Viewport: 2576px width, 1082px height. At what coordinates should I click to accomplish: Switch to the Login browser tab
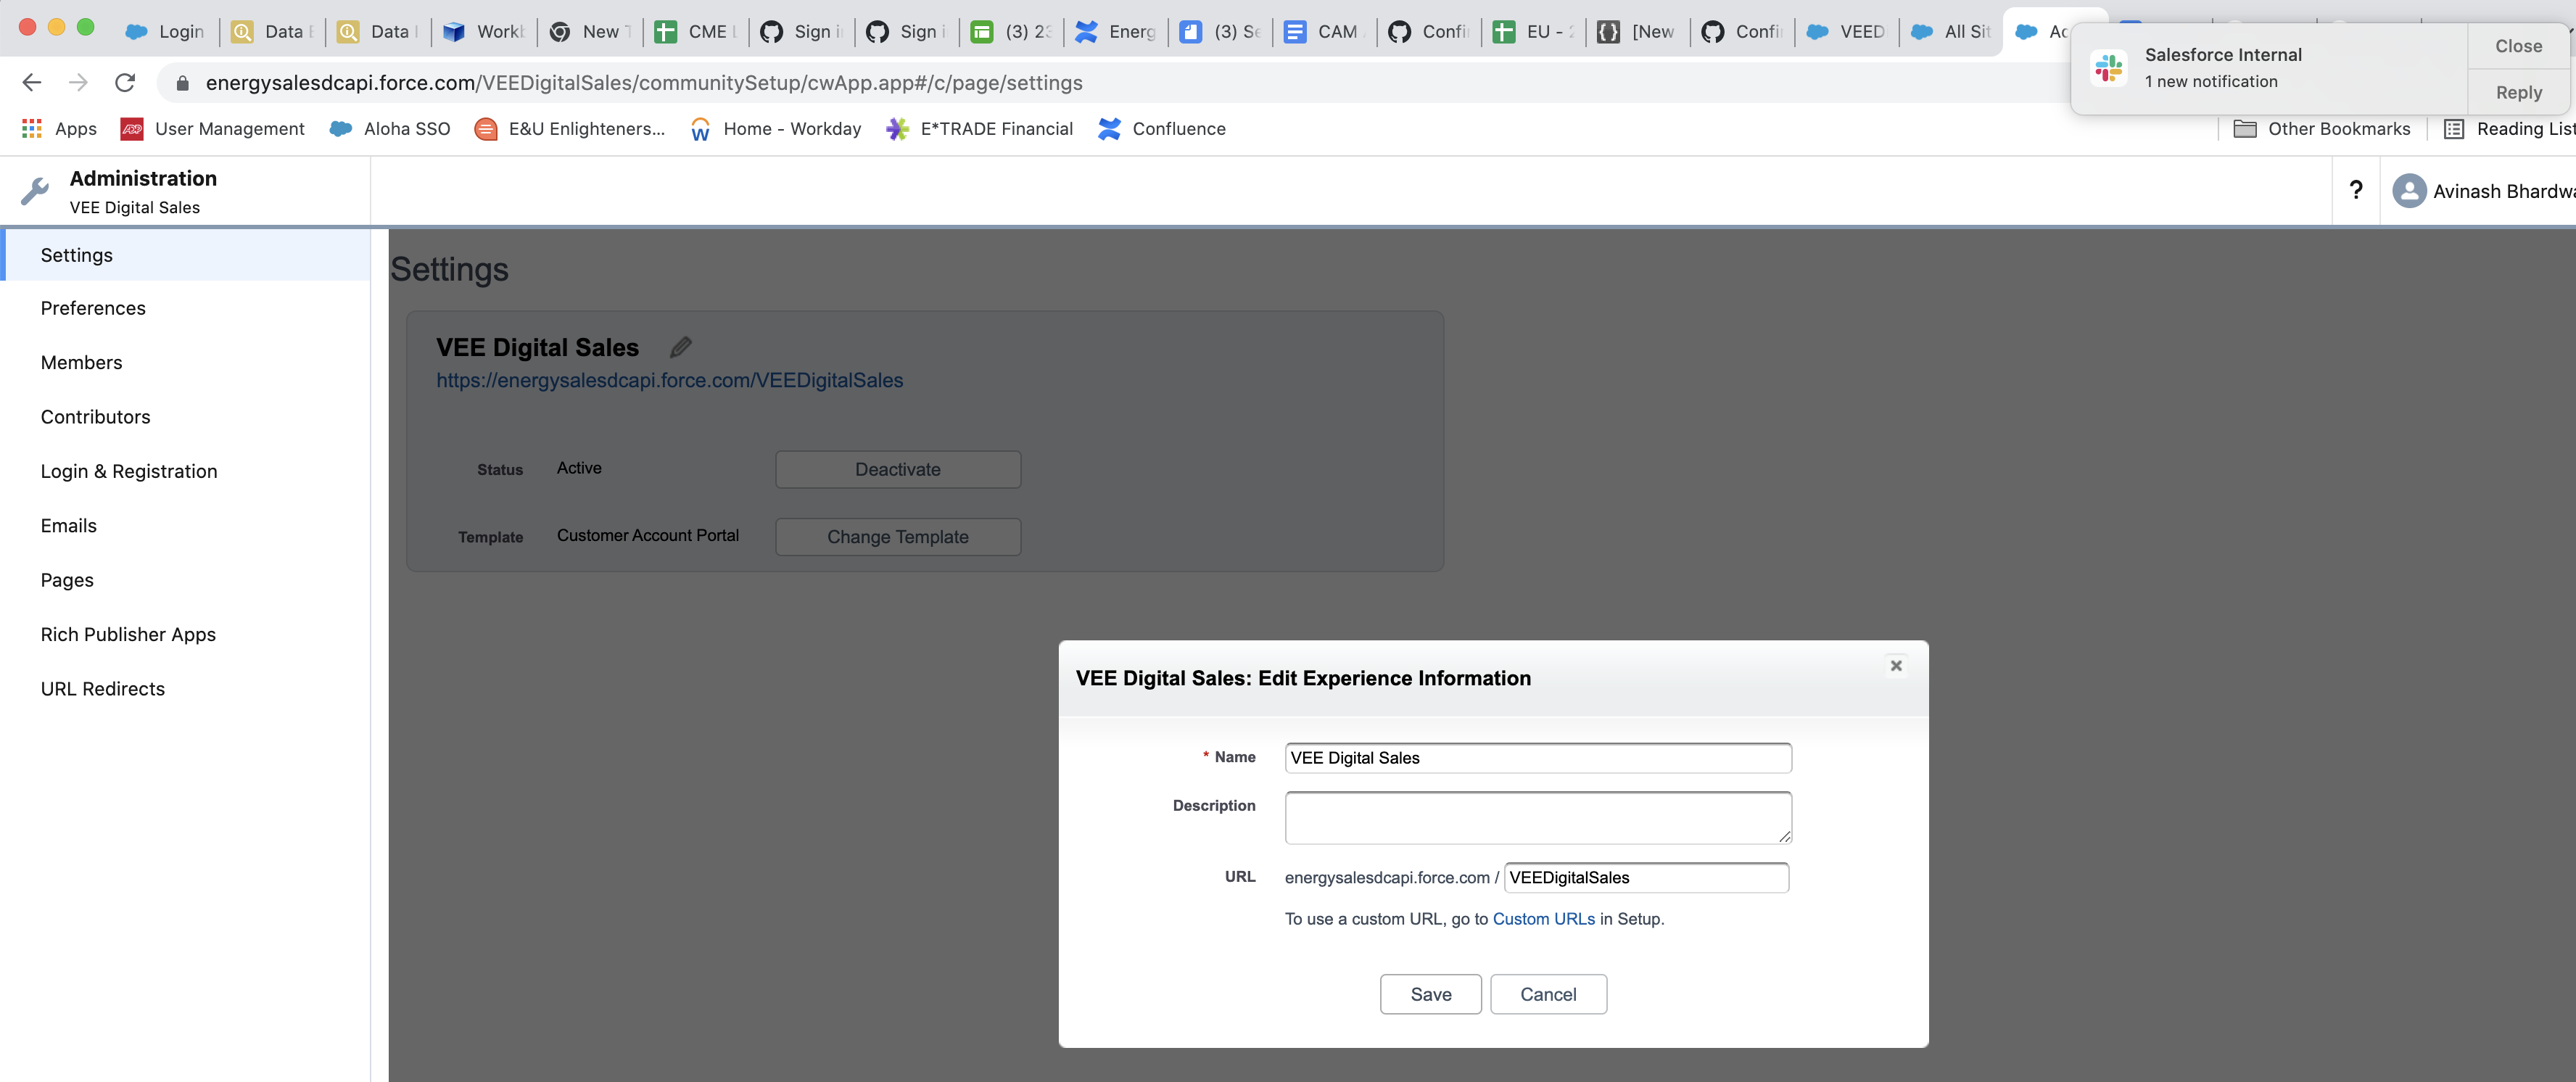pos(166,31)
